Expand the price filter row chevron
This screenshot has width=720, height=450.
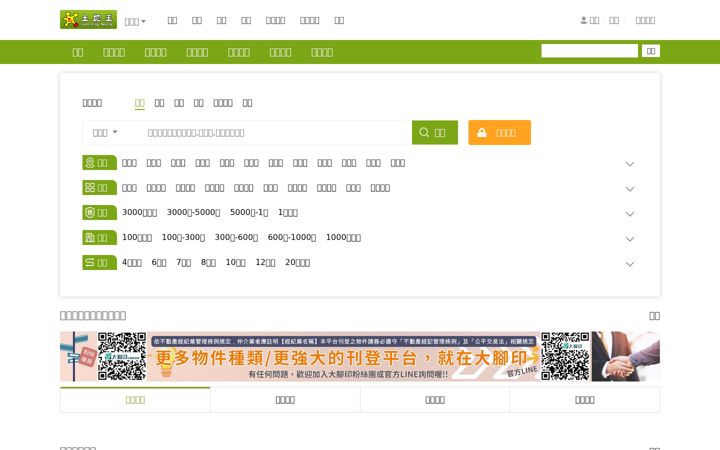(630, 214)
